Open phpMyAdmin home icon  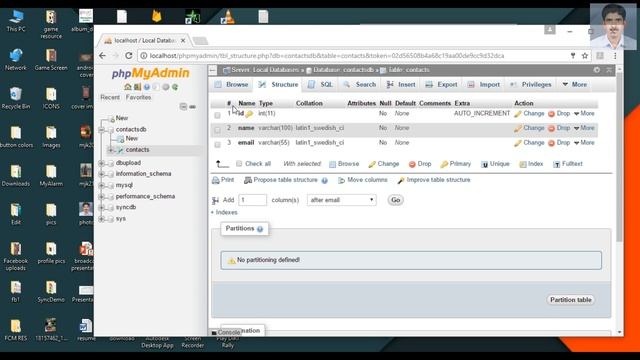[128, 87]
